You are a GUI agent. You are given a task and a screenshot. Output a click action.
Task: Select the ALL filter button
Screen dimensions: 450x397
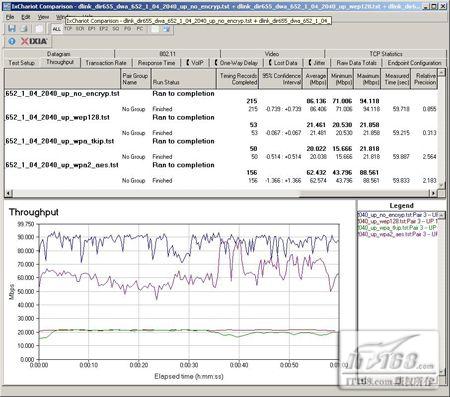coord(56,29)
